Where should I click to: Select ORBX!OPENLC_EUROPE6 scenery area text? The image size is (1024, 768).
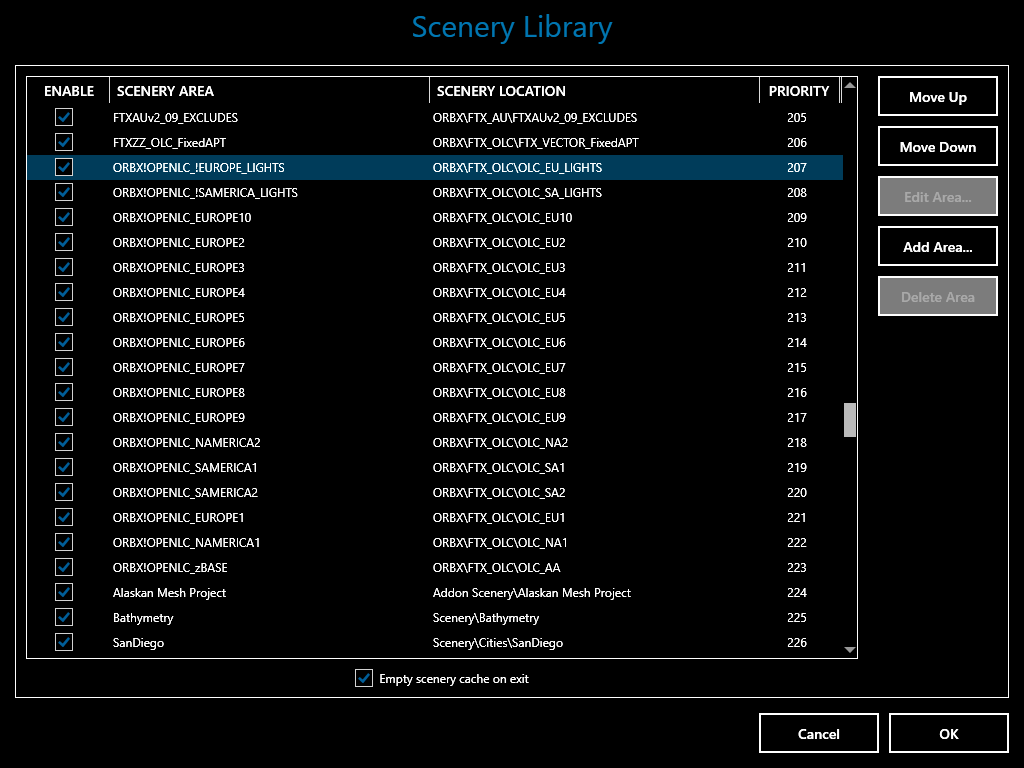tap(178, 342)
